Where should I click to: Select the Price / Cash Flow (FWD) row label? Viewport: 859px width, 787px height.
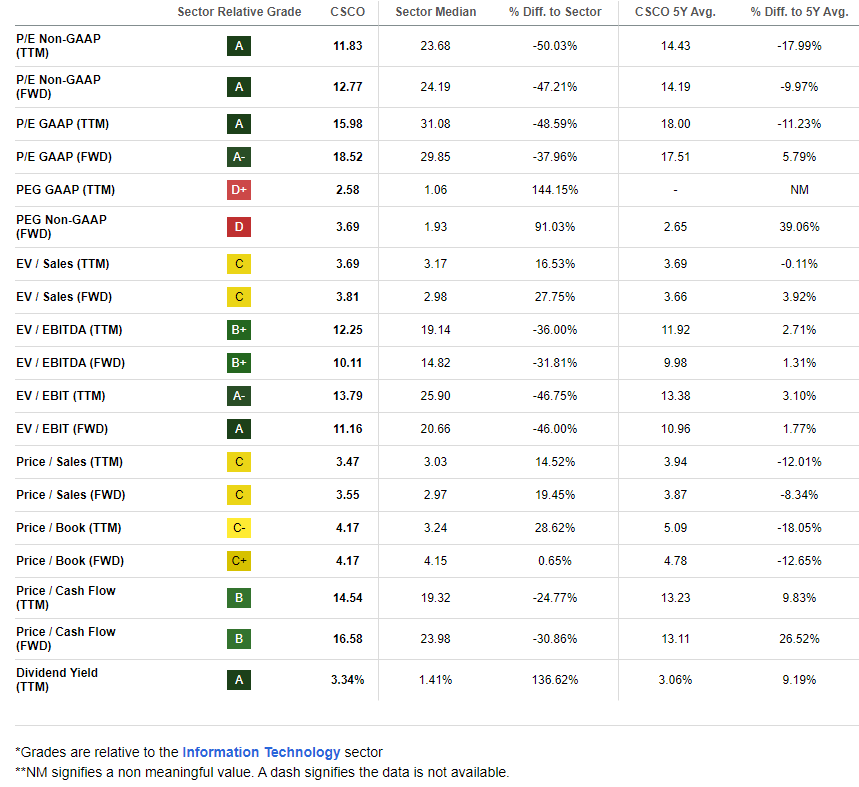pyautogui.click(x=66, y=639)
